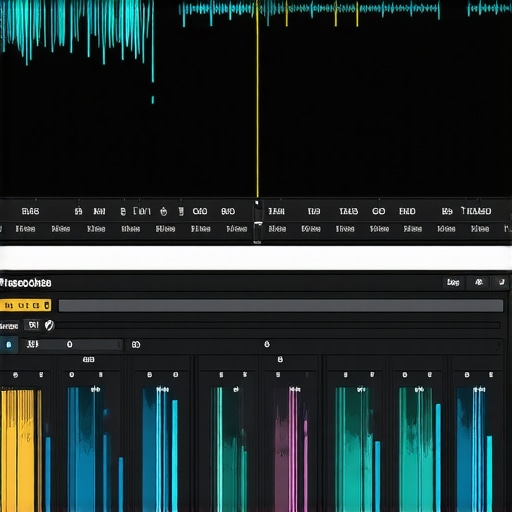Viewport: 512px width, 512px height.
Task: Click the rightmost corner button of the lower panel
Action: tap(502, 282)
